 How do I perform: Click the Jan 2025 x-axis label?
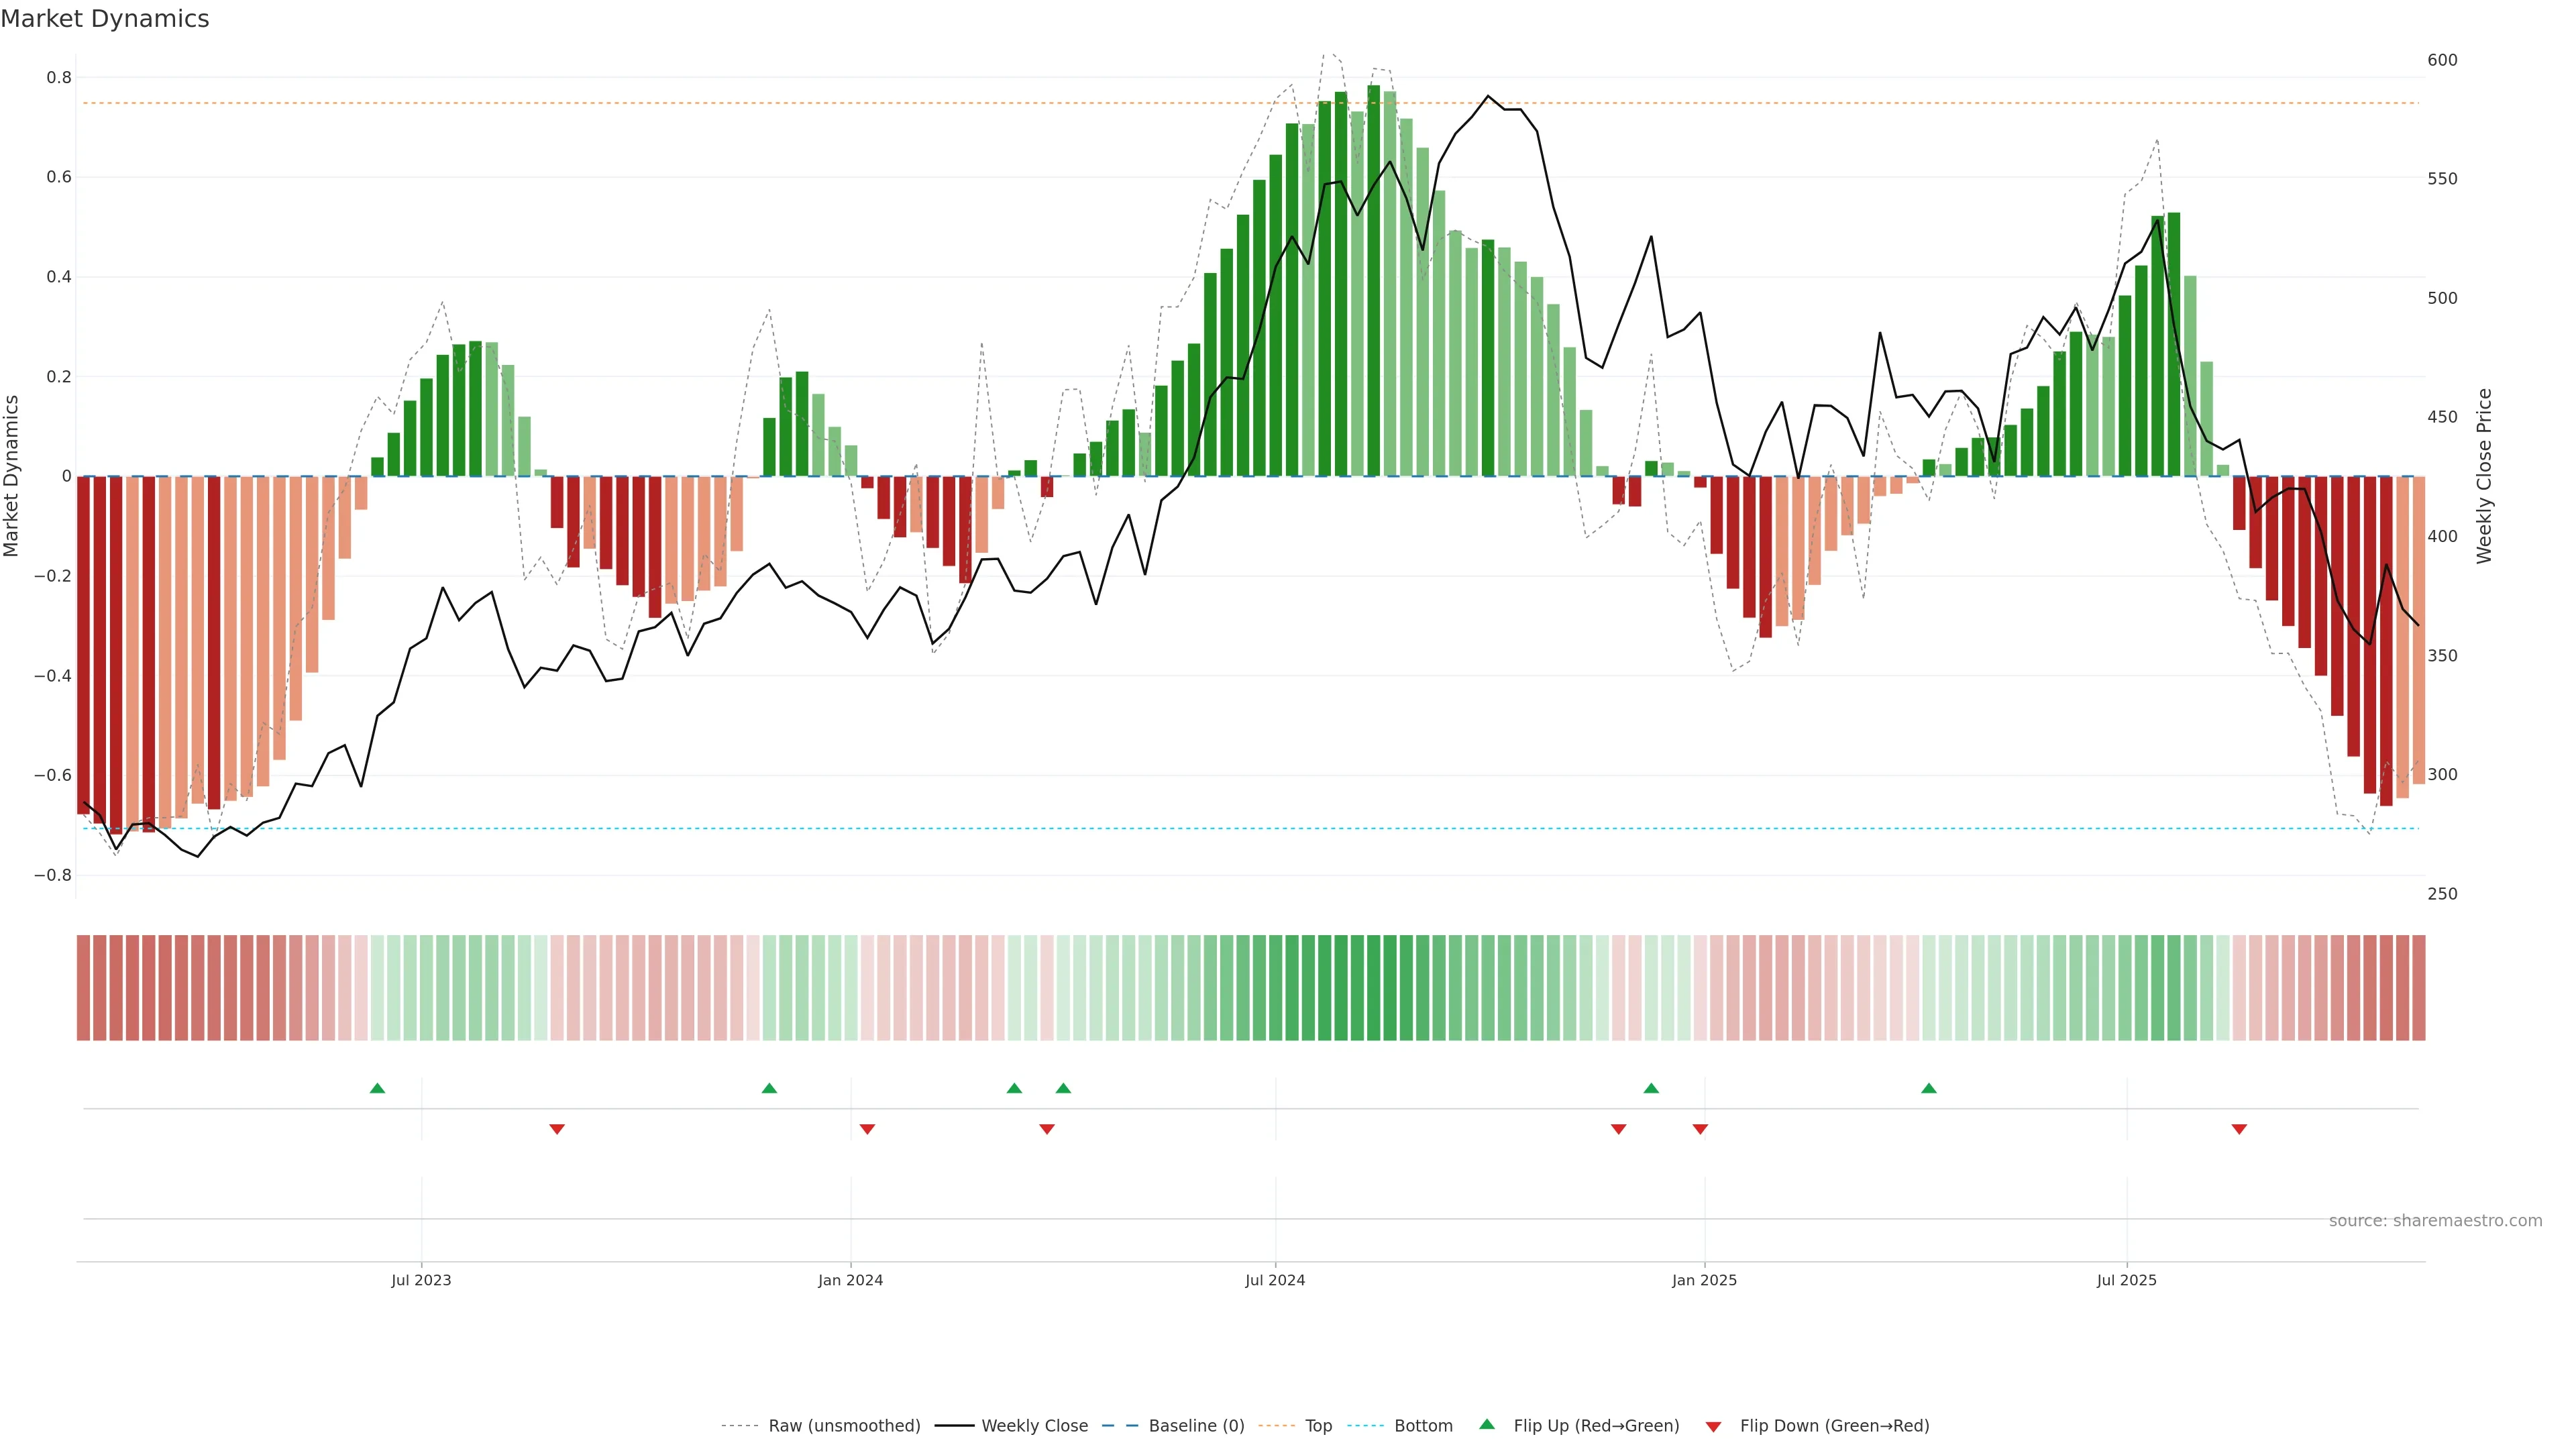pyautogui.click(x=1704, y=1280)
